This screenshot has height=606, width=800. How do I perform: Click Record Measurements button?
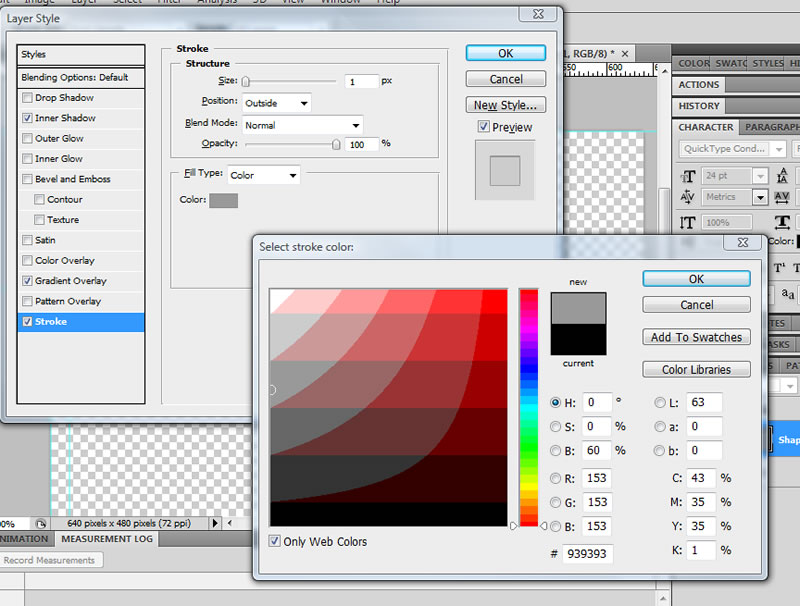49,560
